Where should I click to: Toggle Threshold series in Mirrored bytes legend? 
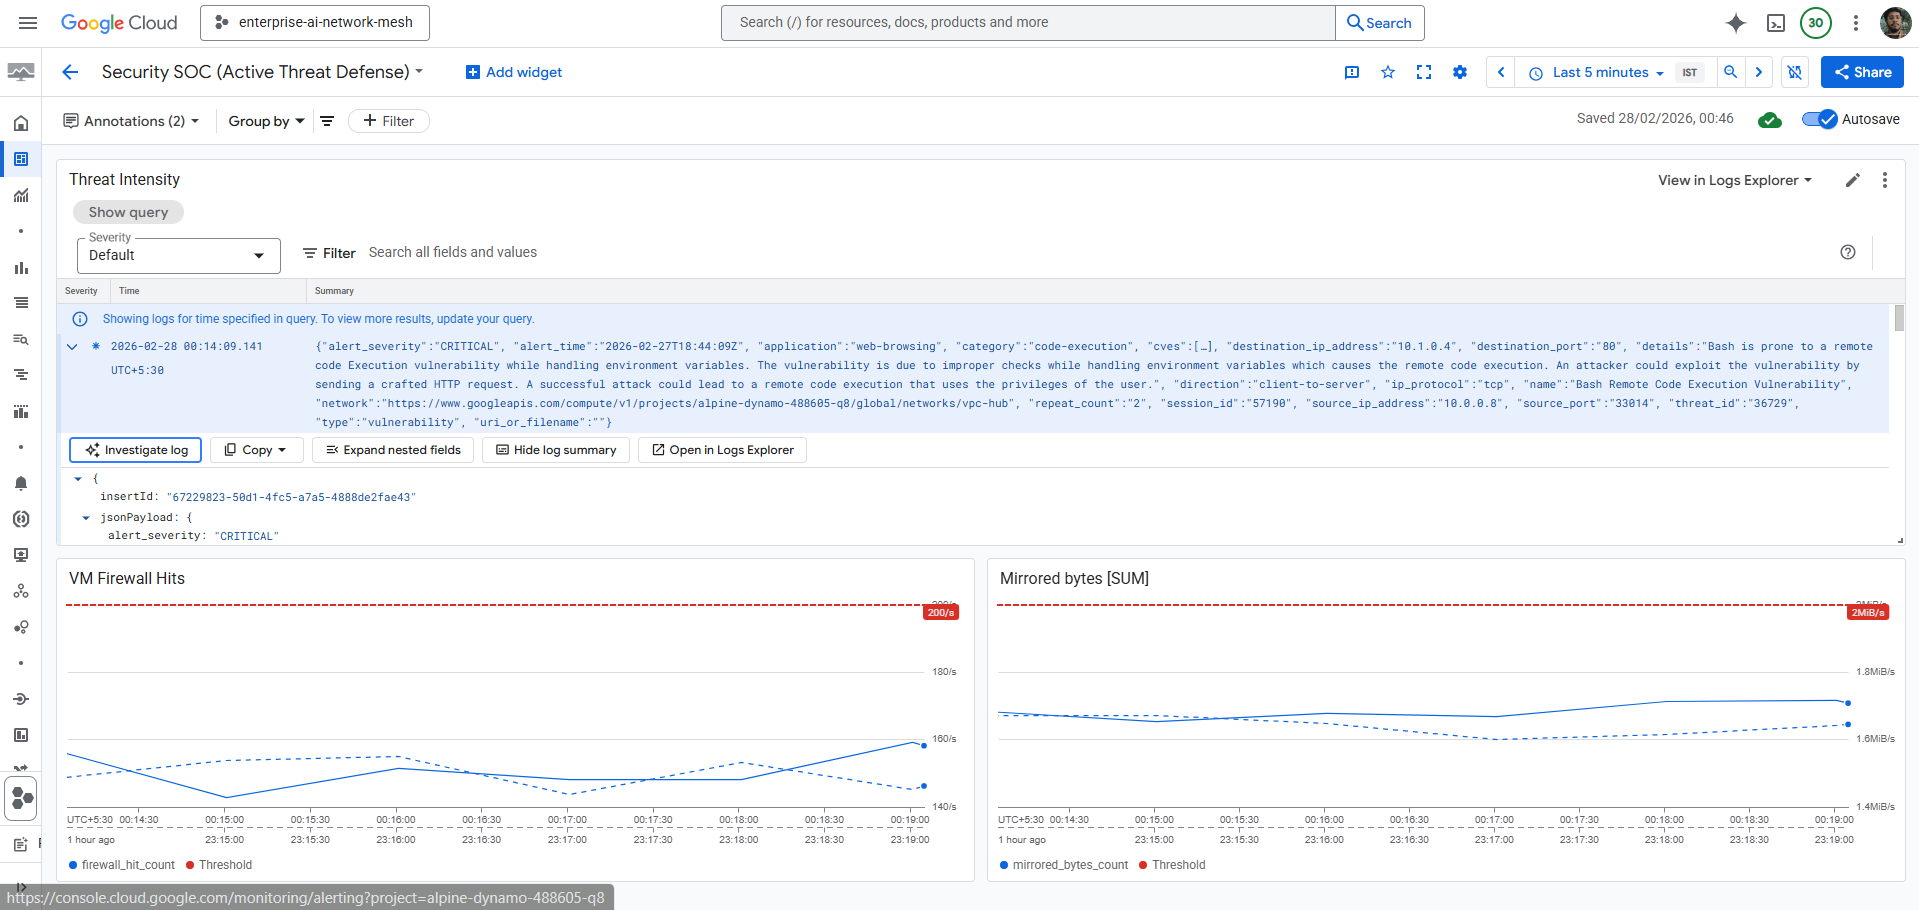click(x=1172, y=865)
